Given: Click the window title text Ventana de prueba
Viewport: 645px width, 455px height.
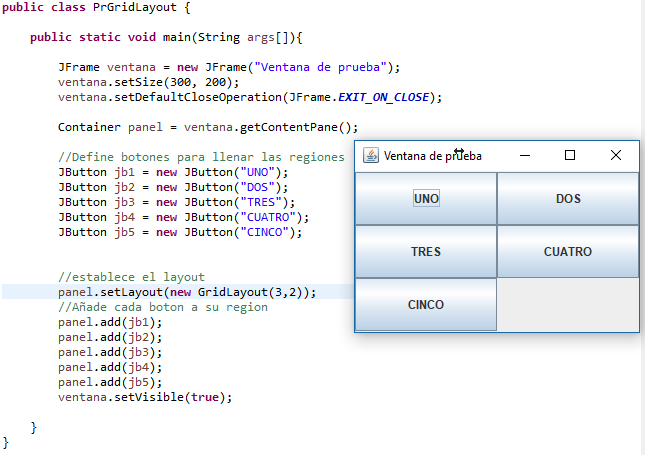Looking at the screenshot, I should [x=432, y=156].
